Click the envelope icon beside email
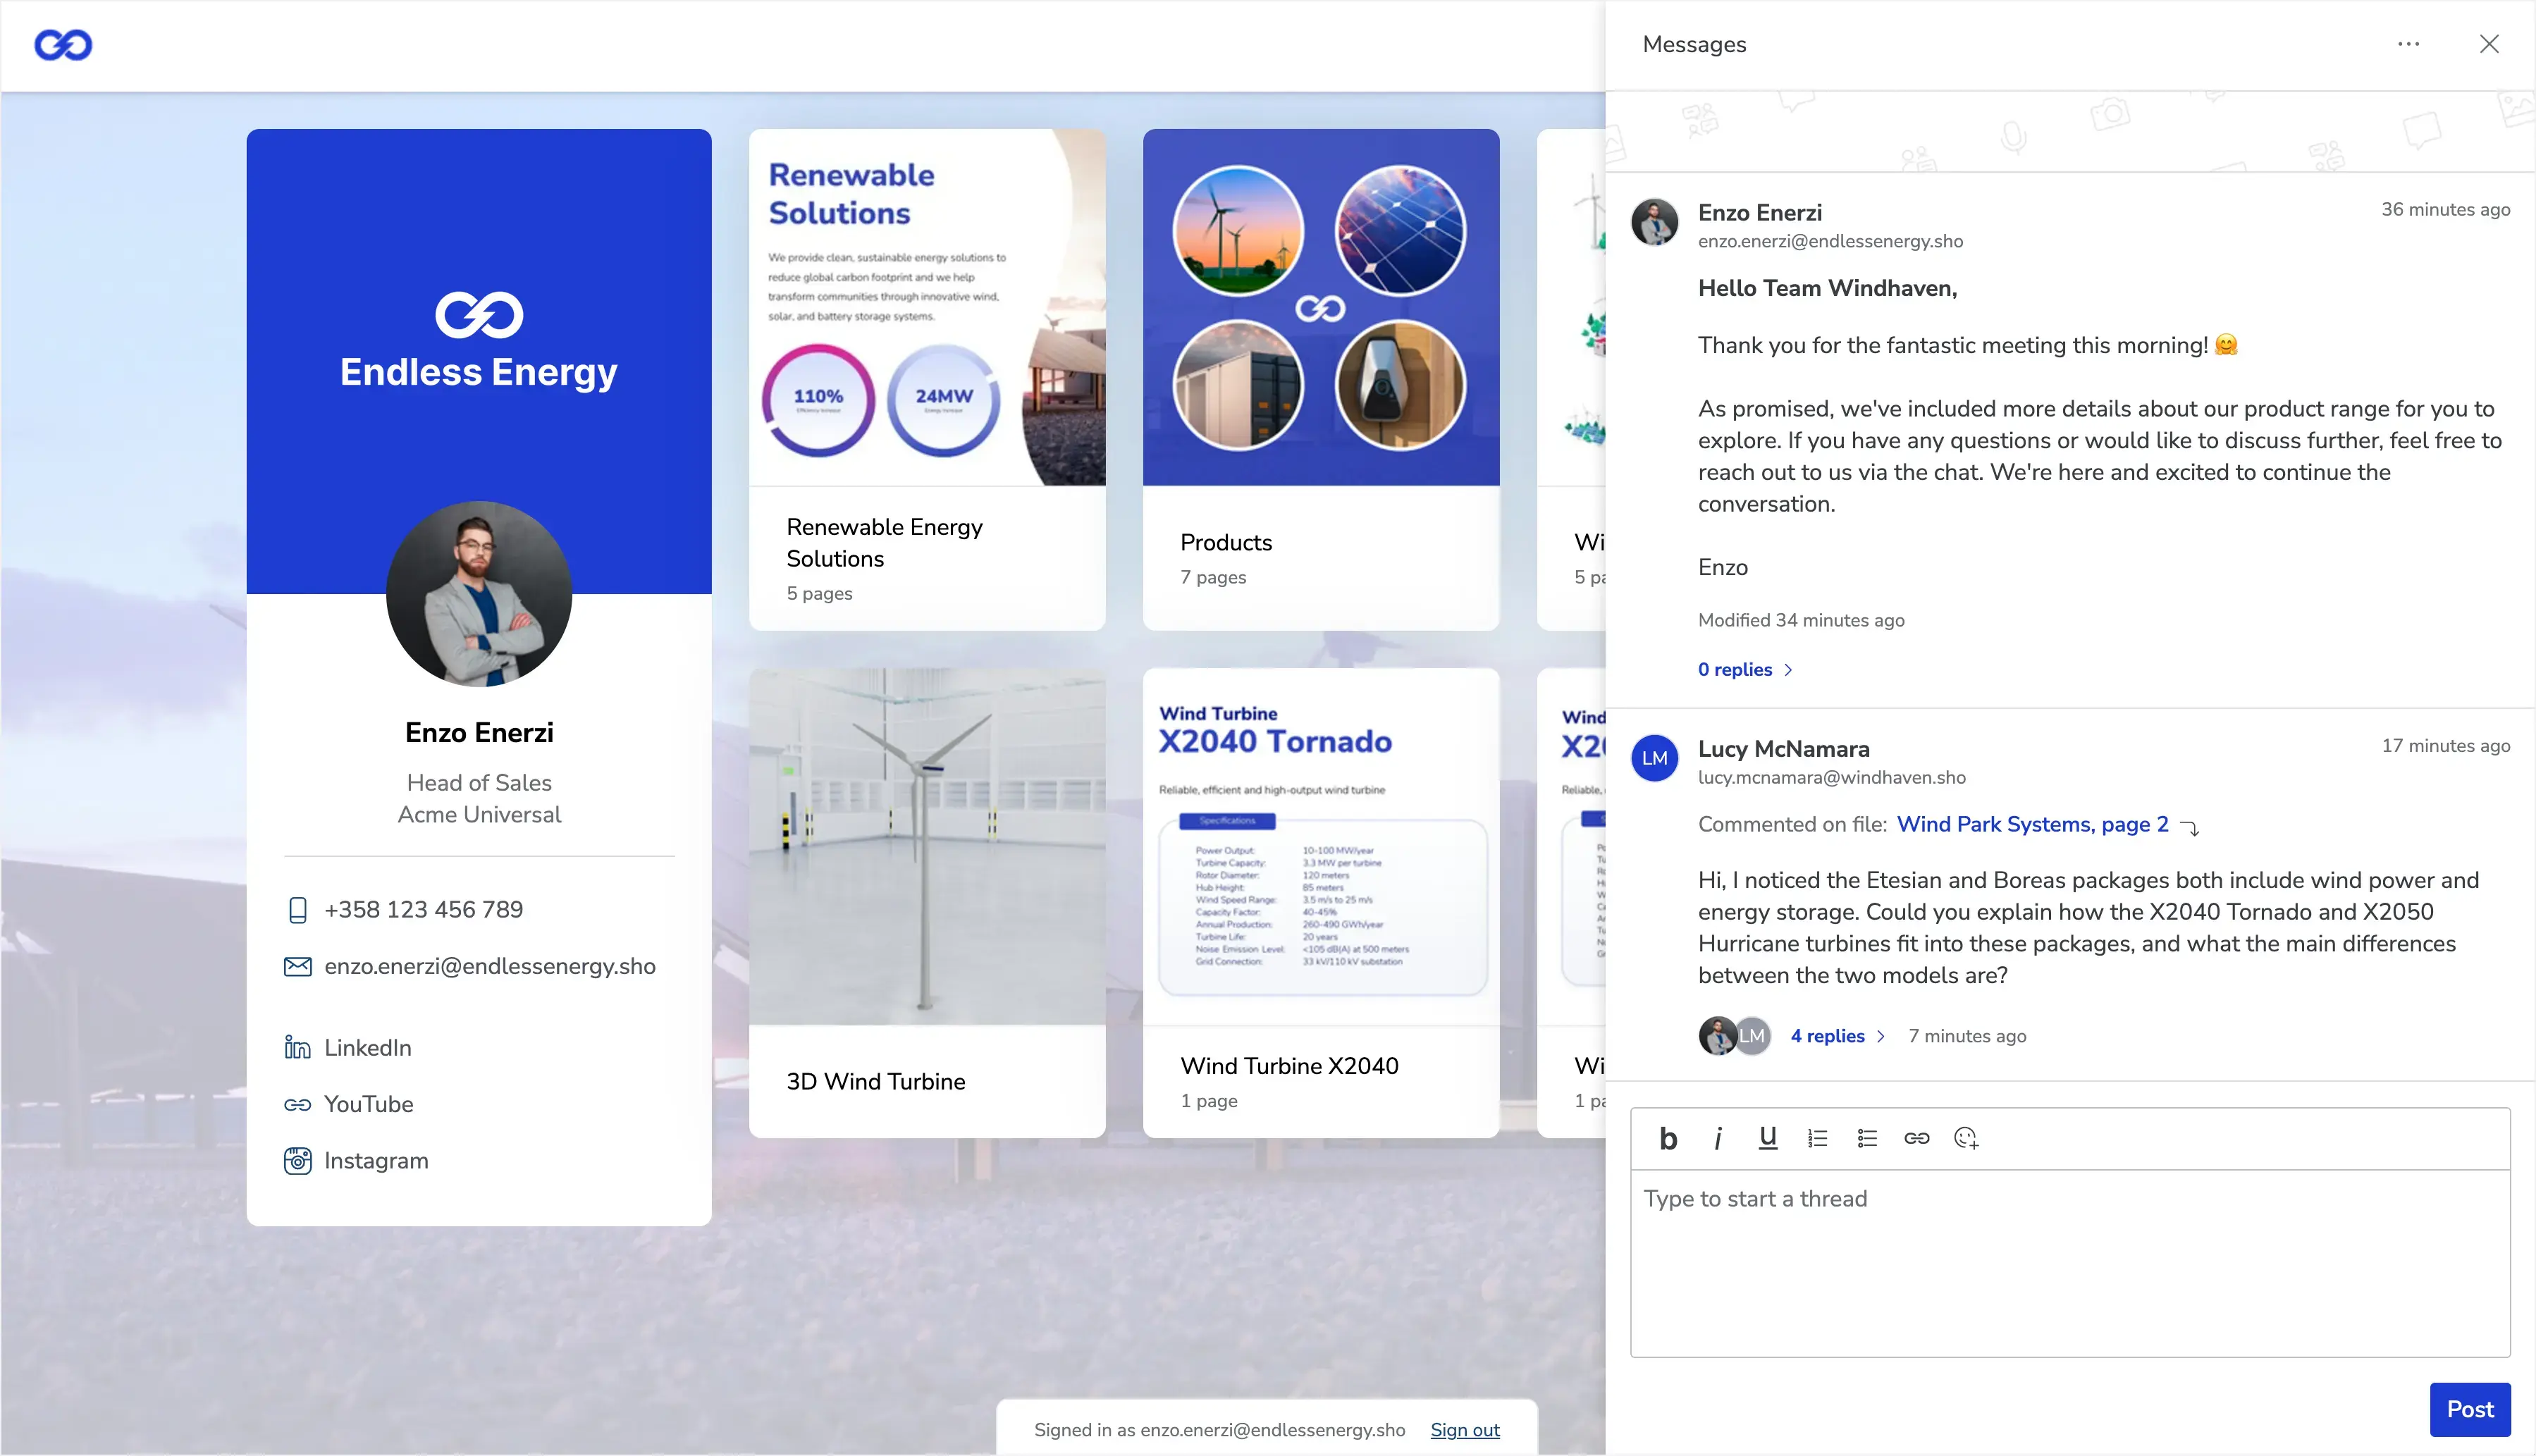Viewport: 2536px width, 1456px height. (297, 966)
